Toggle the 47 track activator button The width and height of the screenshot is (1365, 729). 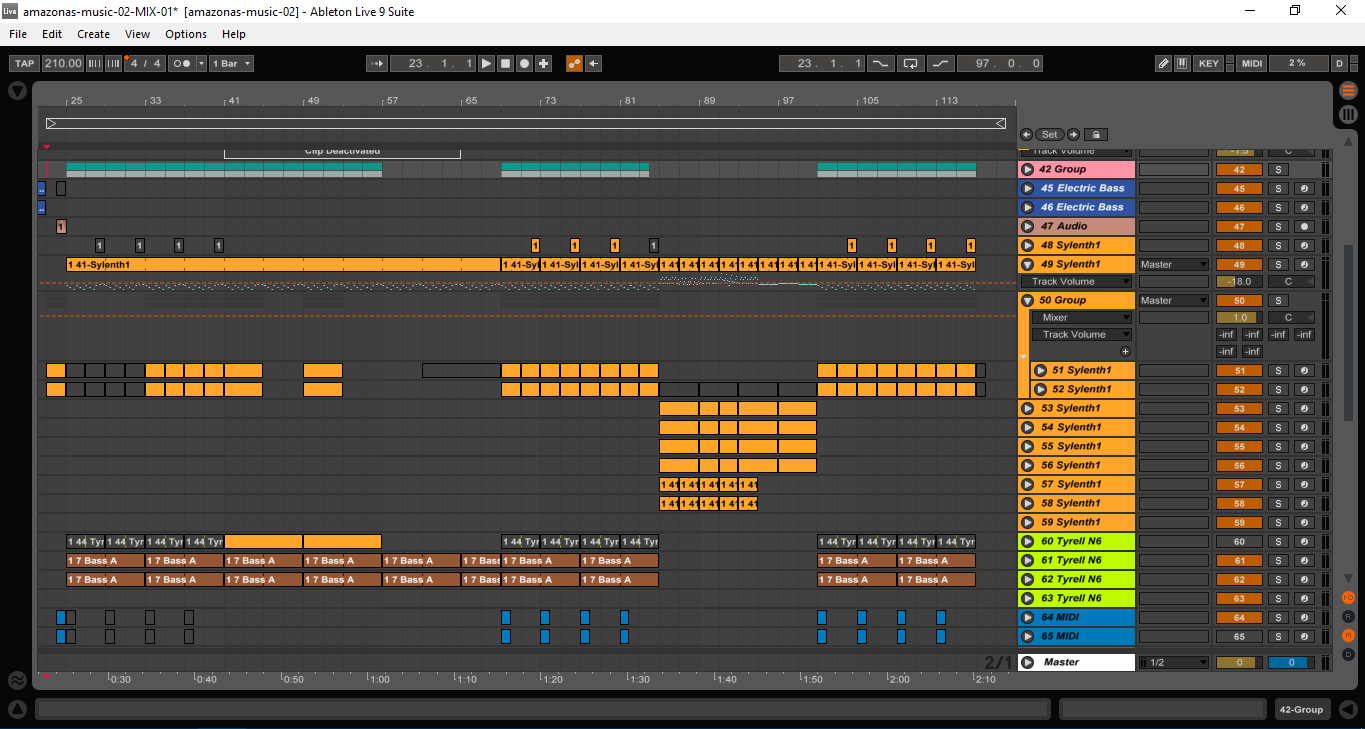[x=1239, y=227]
